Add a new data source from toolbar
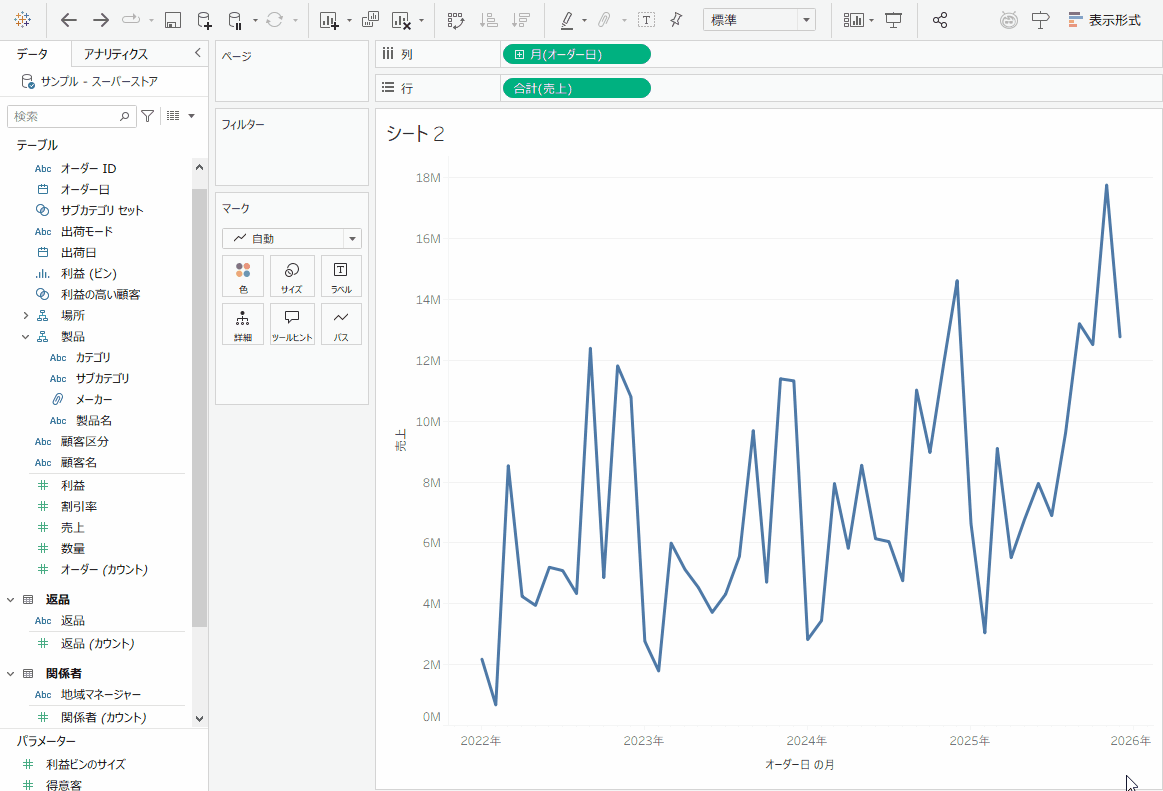The image size is (1163, 791). click(x=203, y=20)
